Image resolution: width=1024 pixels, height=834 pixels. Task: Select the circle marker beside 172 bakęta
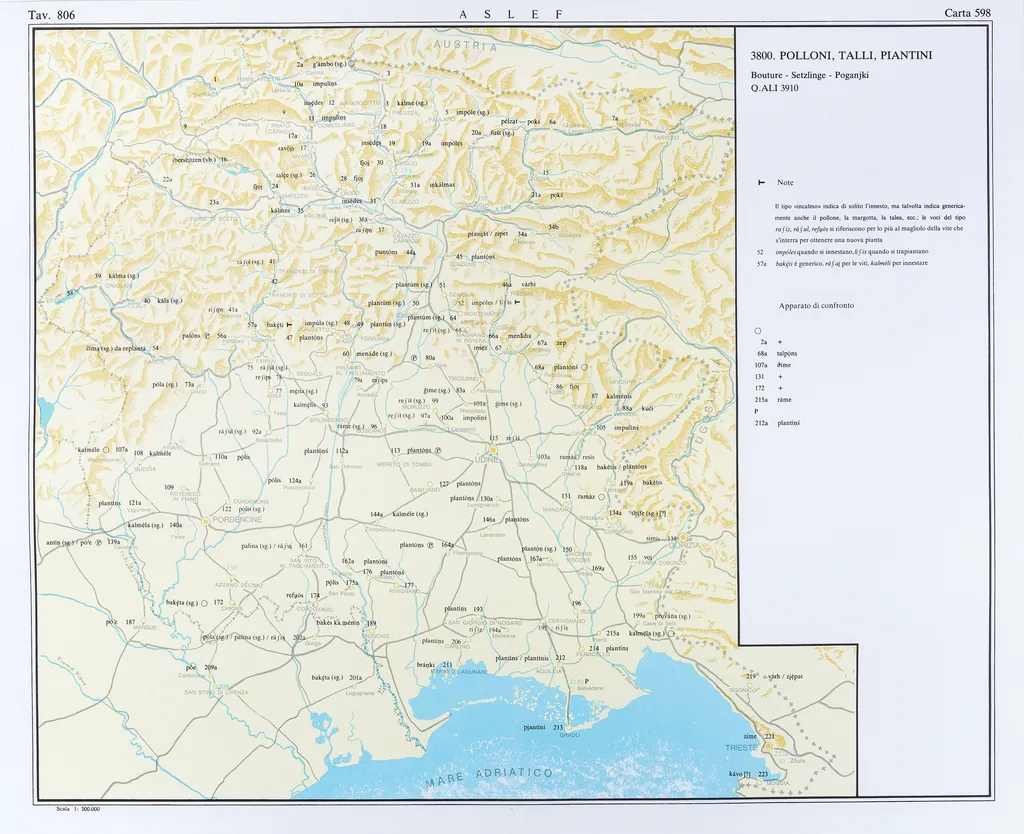click(204, 603)
